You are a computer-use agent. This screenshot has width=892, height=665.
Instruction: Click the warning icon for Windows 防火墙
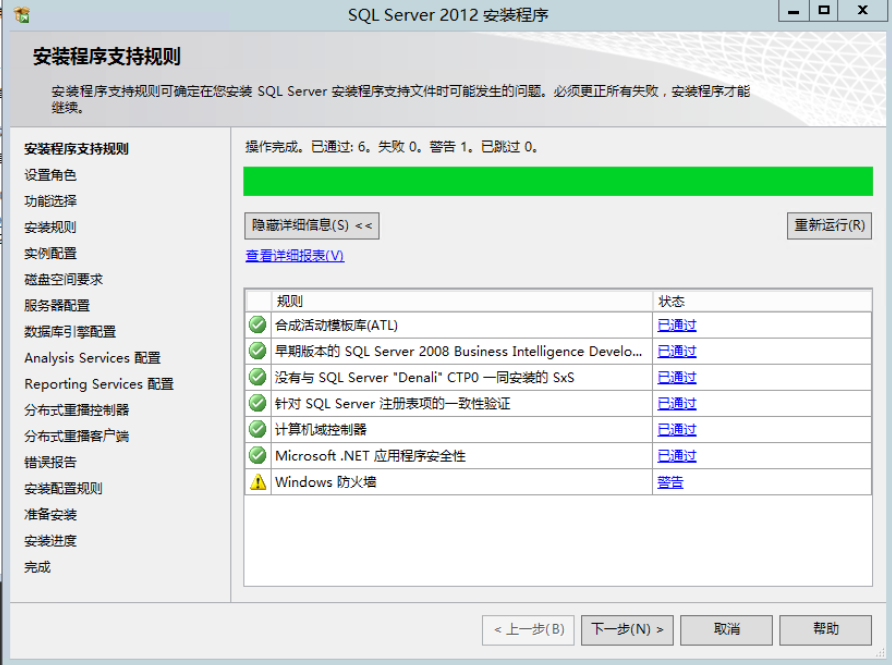pos(258,482)
